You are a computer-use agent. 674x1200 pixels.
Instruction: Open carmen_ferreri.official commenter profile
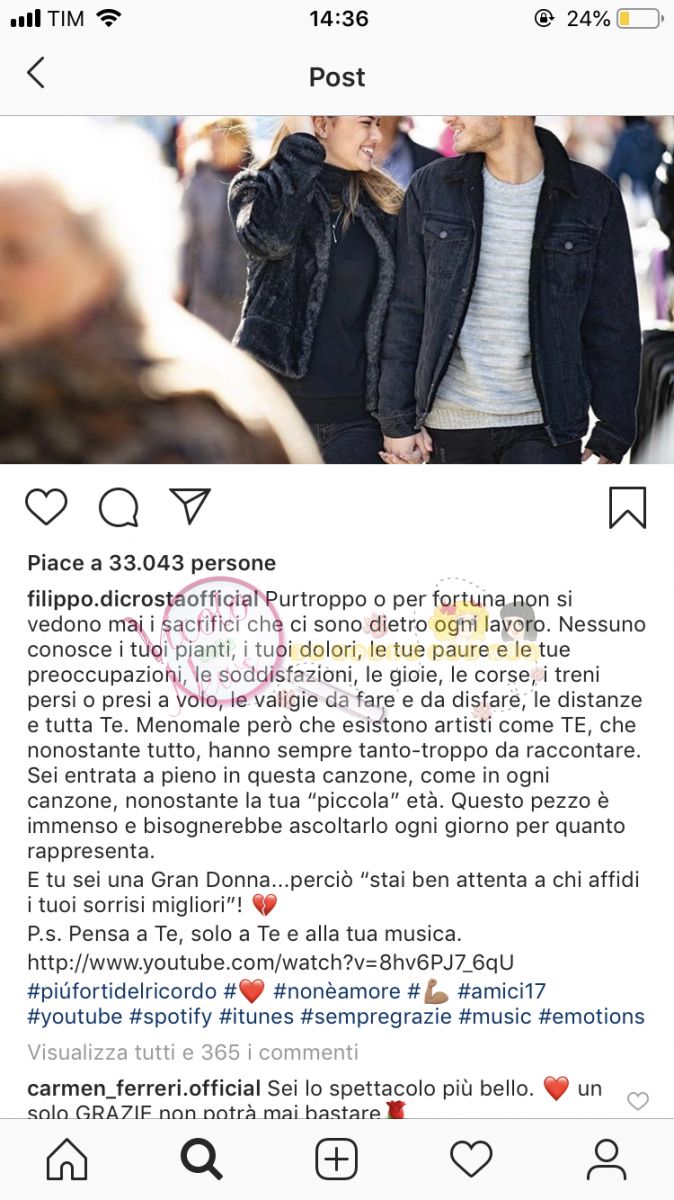click(x=143, y=1088)
